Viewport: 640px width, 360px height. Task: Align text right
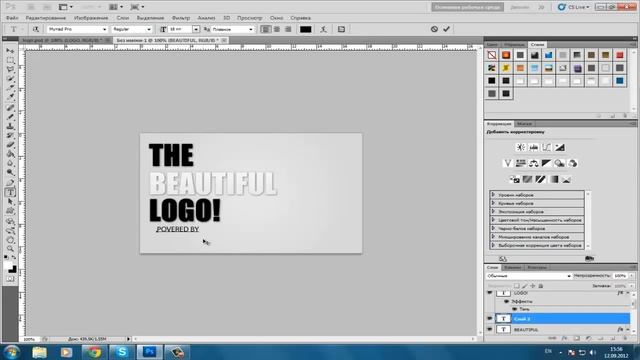click(x=288, y=29)
